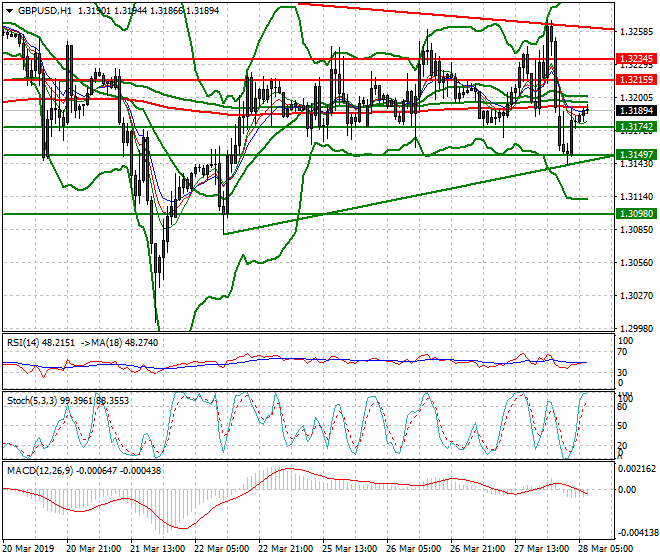Click the 1.30270 price axis value
The height and width of the screenshot is (560, 660).
[x=636, y=296]
